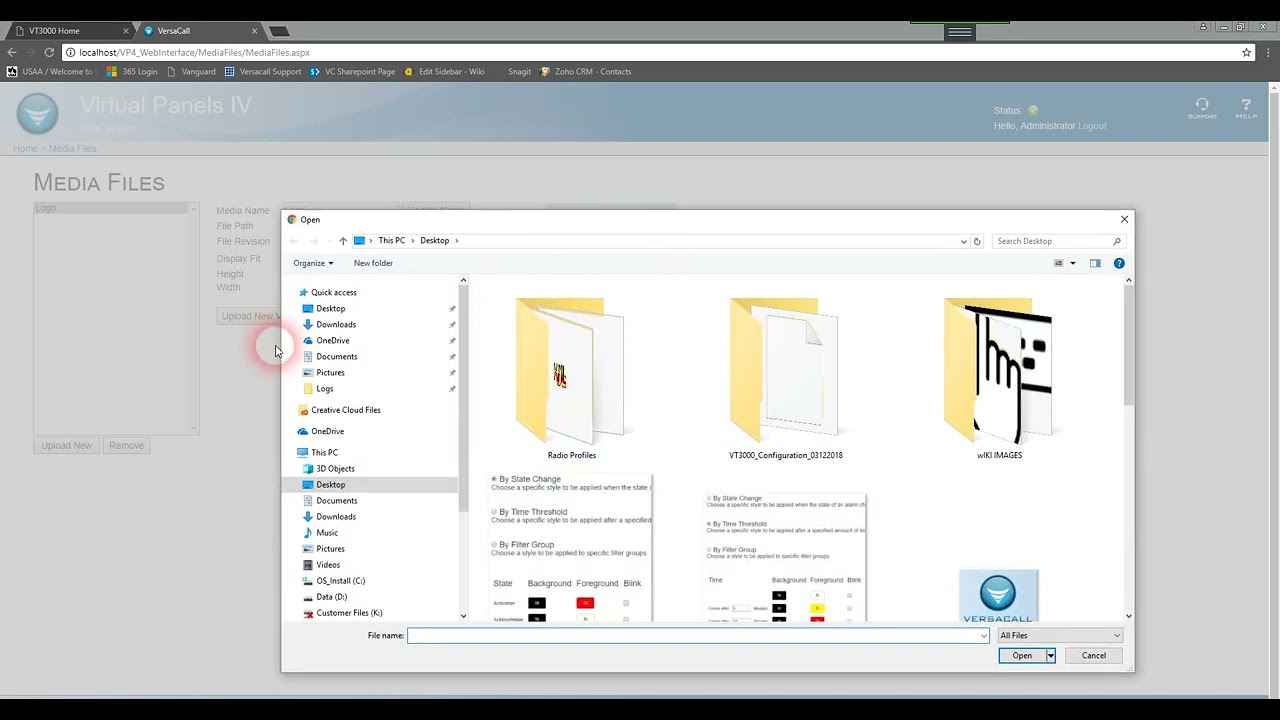The height and width of the screenshot is (720, 1280).
Task: Select the standalone OneDrive tree entry
Action: click(x=327, y=431)
